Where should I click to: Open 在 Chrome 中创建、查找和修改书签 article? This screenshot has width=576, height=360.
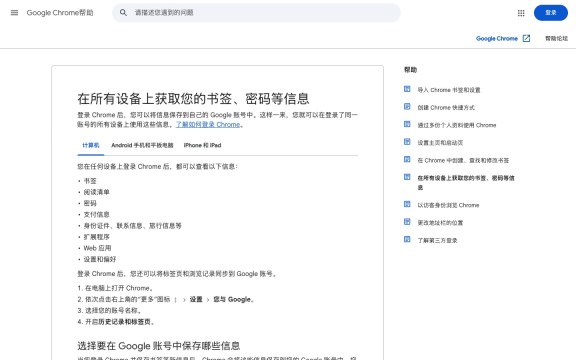click(463, 161)
